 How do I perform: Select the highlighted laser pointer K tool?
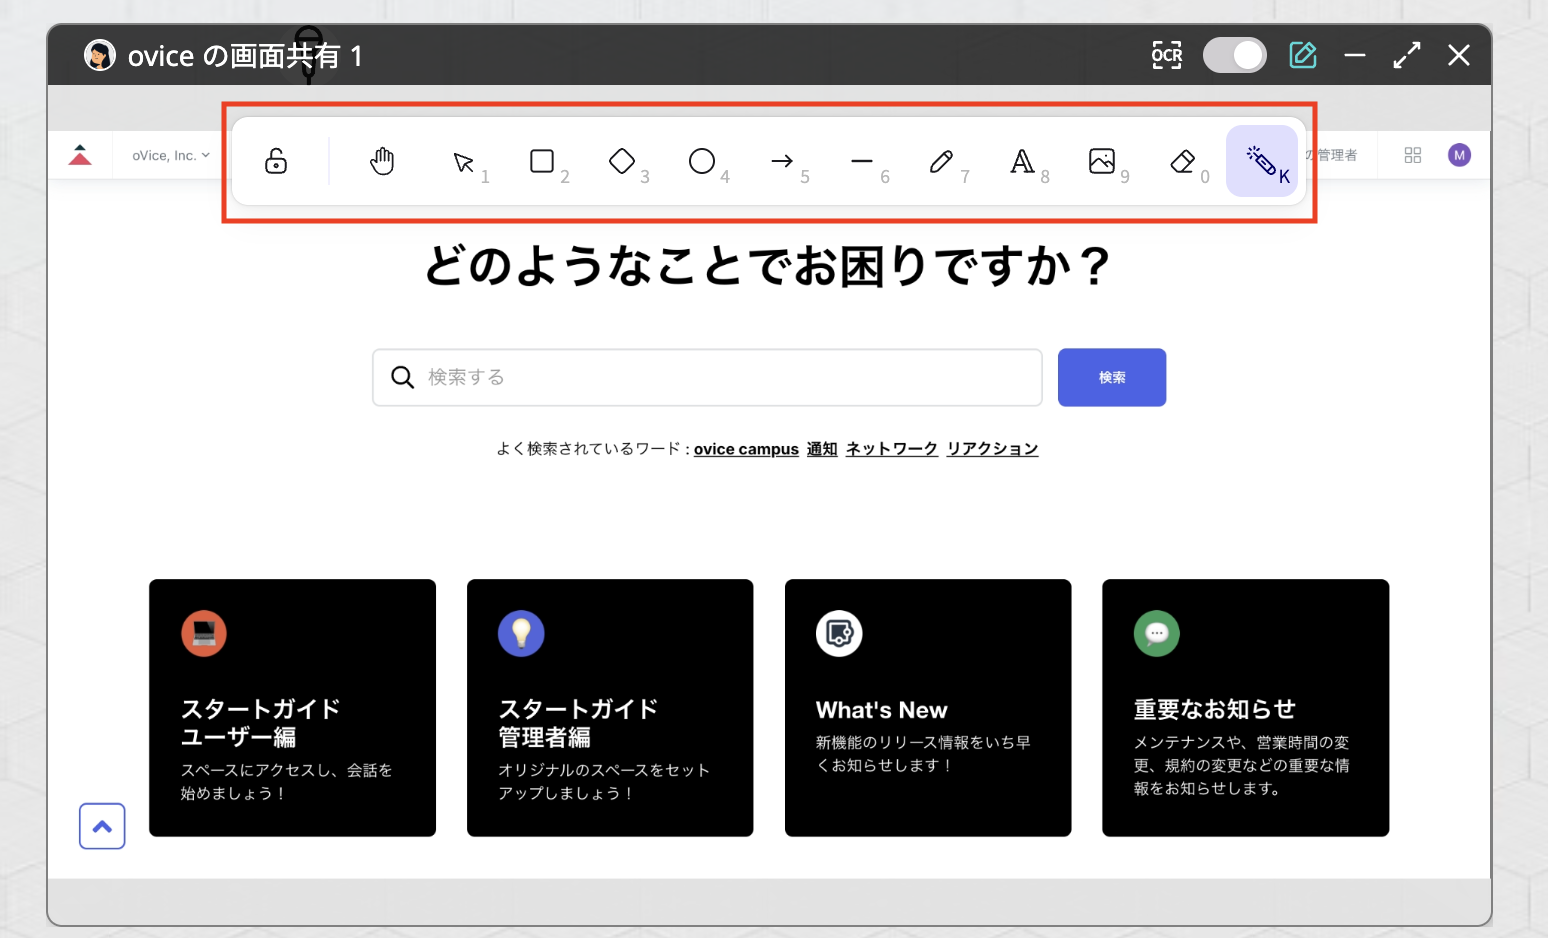click(x=1262, y=161)
